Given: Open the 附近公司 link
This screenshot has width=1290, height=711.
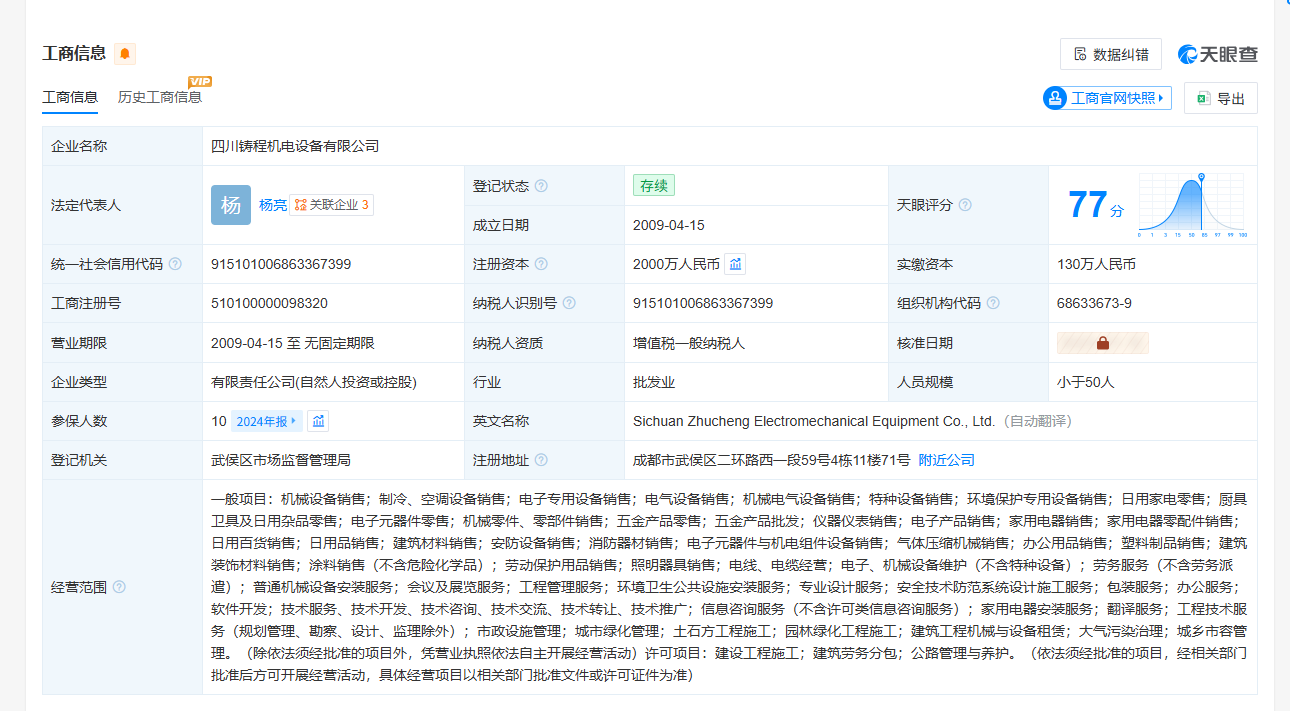Looking at the screenshot, I should pyautogui.click(x=946, y=460).
